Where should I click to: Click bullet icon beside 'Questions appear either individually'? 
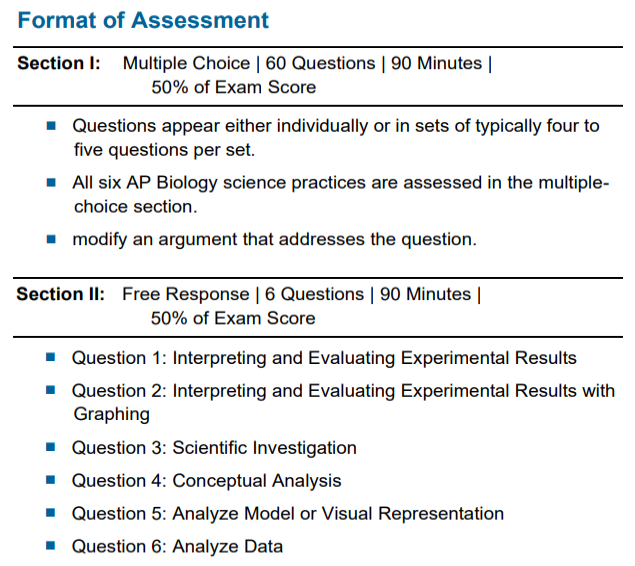tap(51, 126)
